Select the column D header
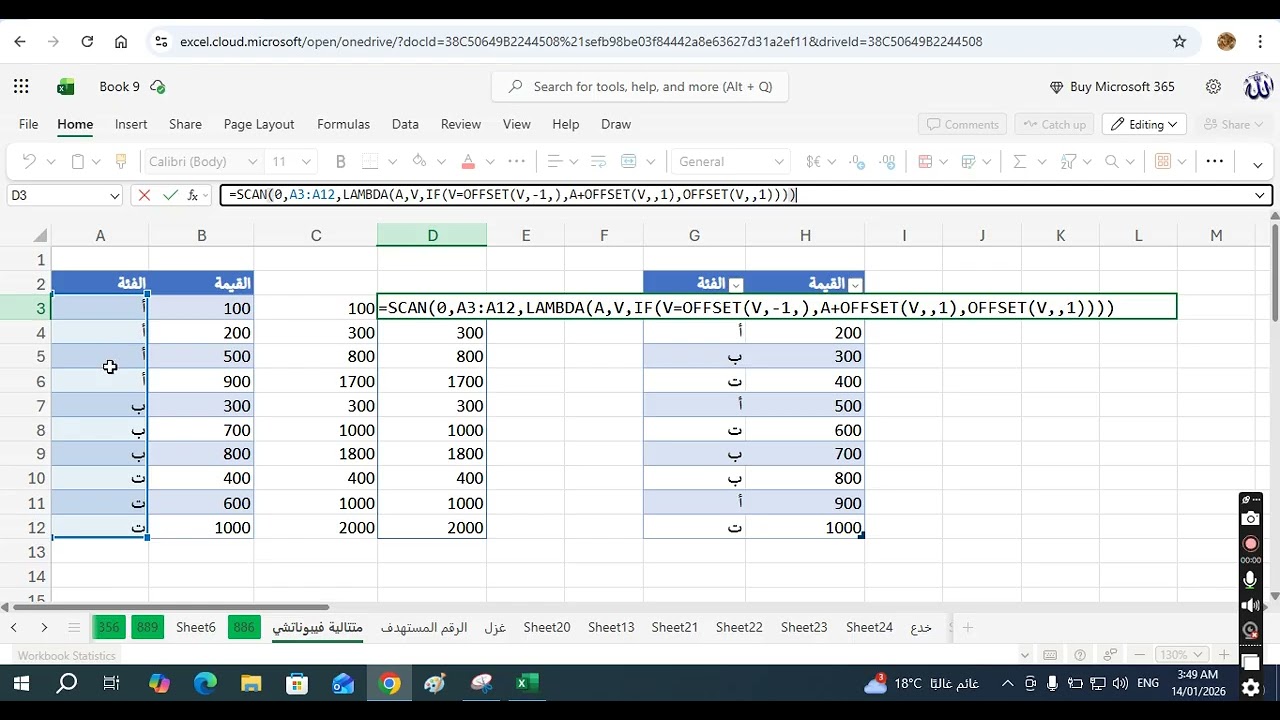1280x720 pixels. (432, 235)
